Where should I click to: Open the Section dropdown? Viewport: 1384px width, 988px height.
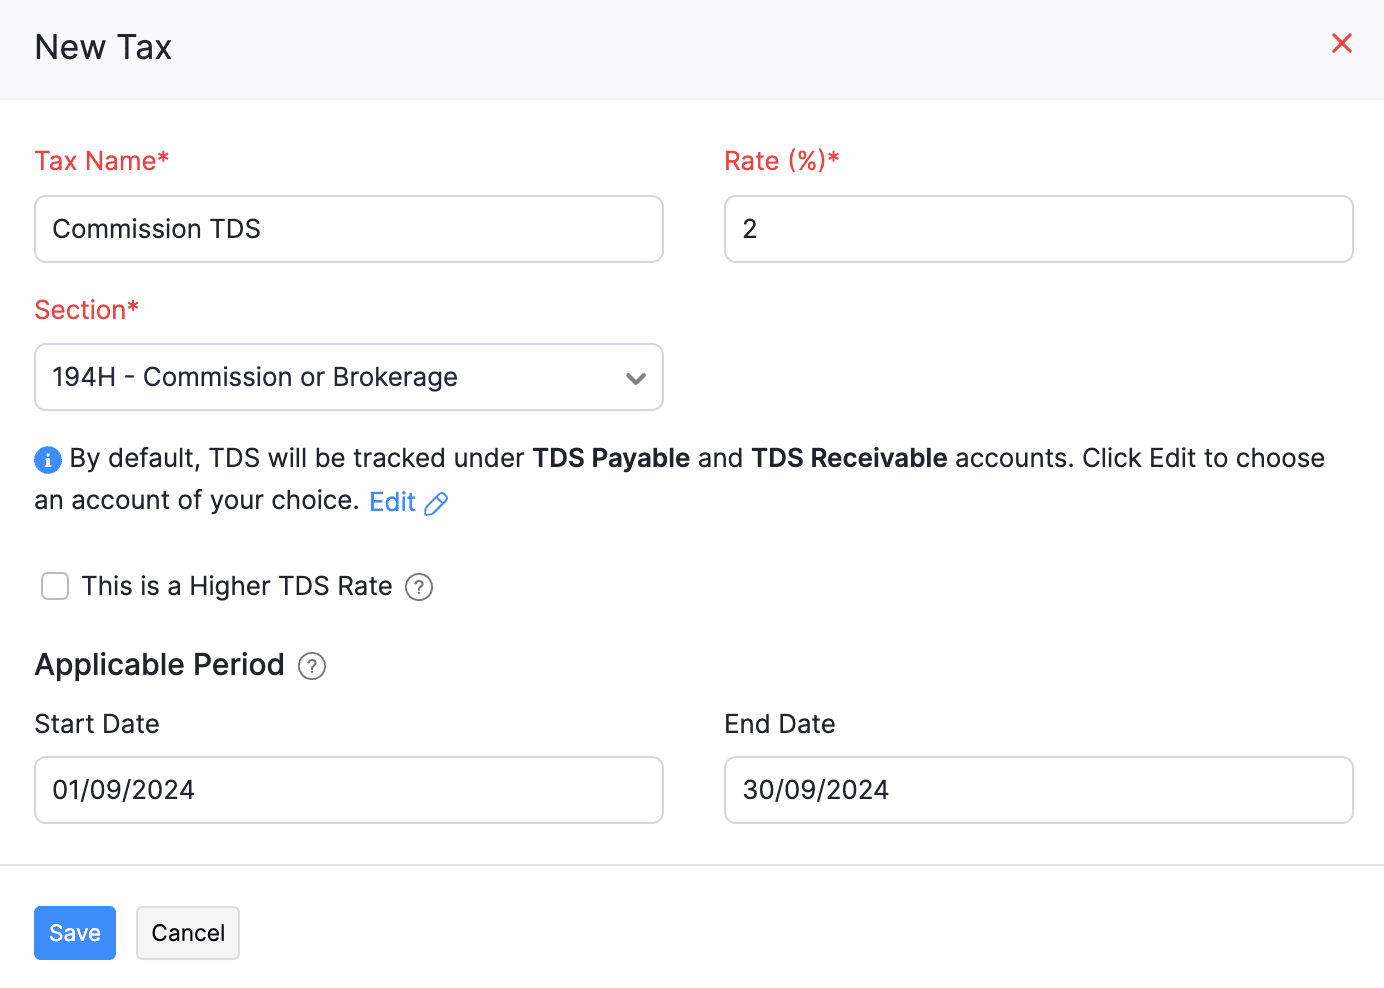click(x=349, y=377)
